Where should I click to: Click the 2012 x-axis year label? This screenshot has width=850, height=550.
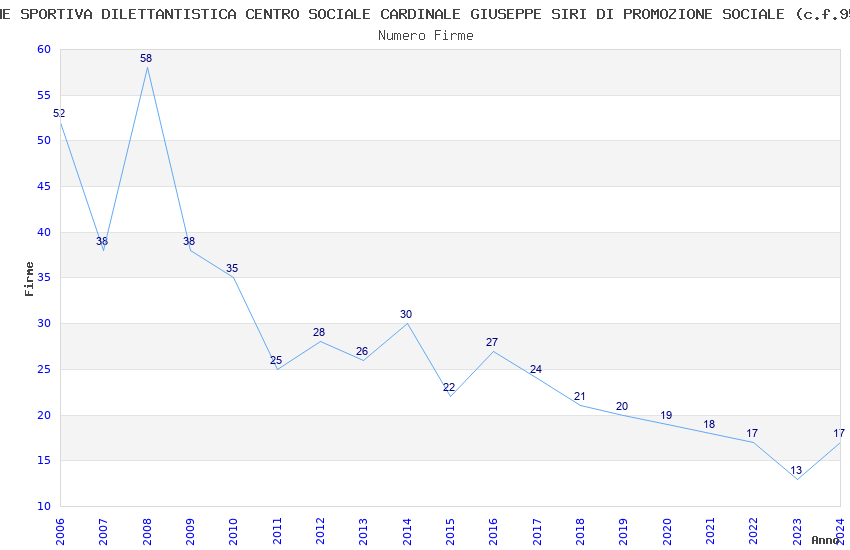(320, 531)
